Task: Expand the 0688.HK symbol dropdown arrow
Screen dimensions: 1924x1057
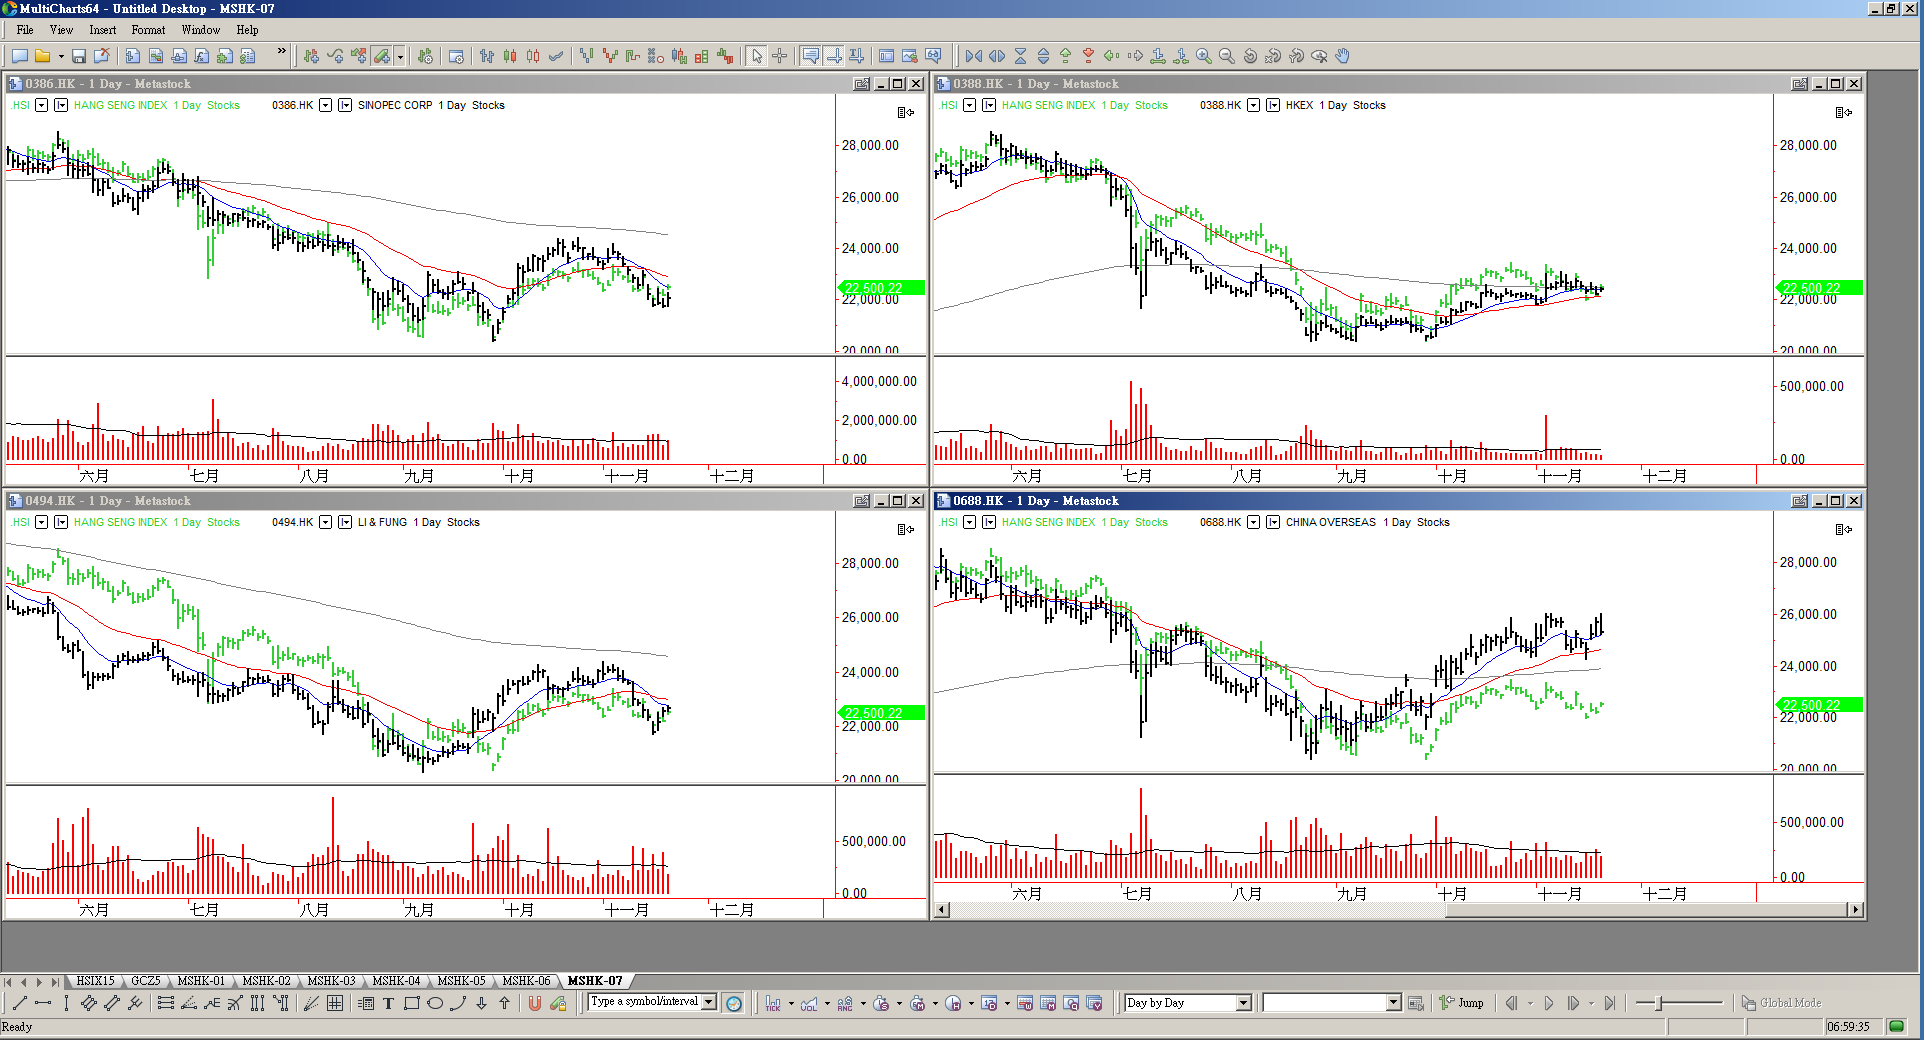Action: coord(1253,522)
